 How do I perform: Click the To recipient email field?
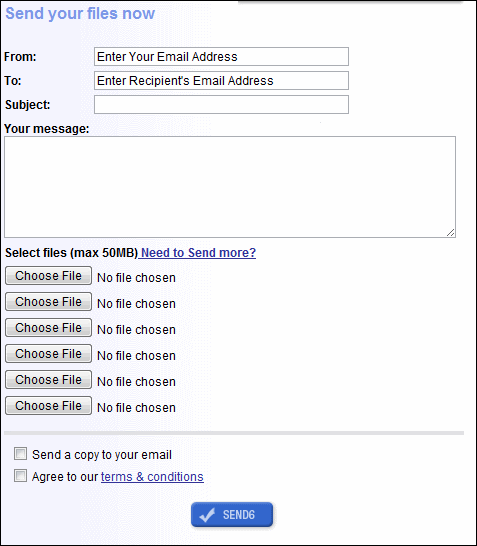221,80
